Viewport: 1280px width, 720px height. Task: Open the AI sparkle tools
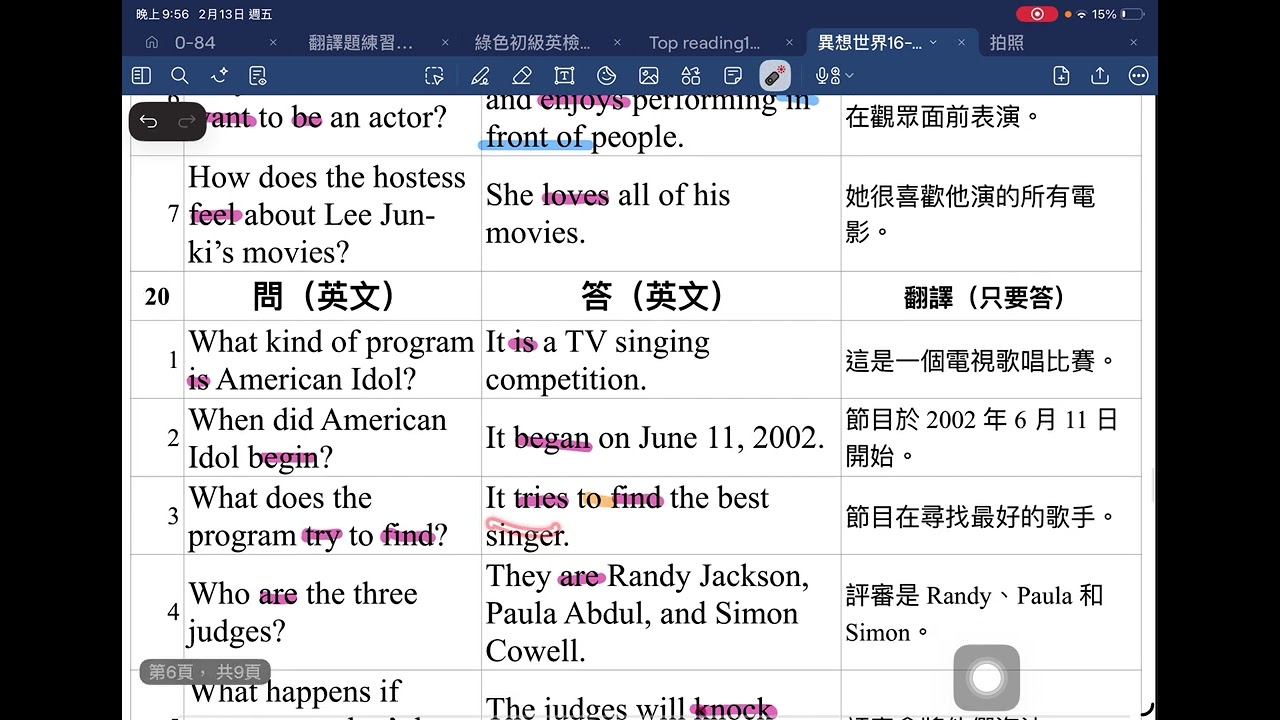pyautogui.click(x=219, y=76)
